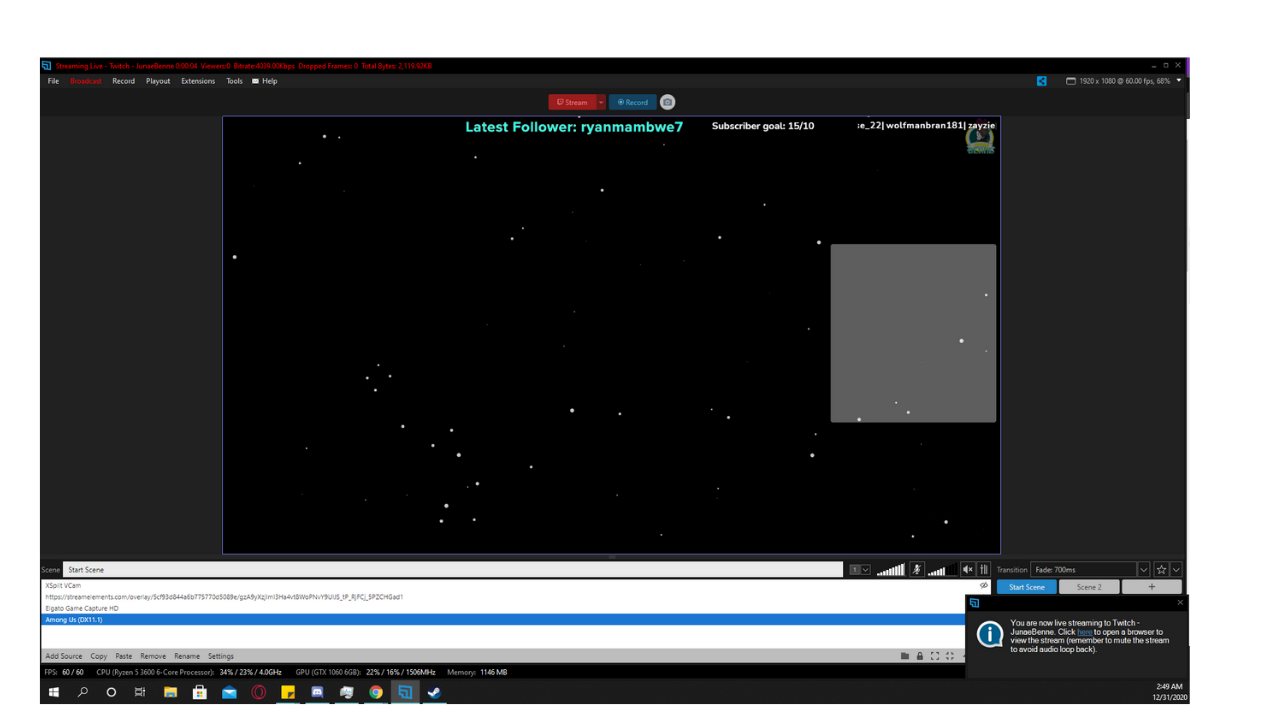Open File Explorer from the taskbar

tap(170, 692)
